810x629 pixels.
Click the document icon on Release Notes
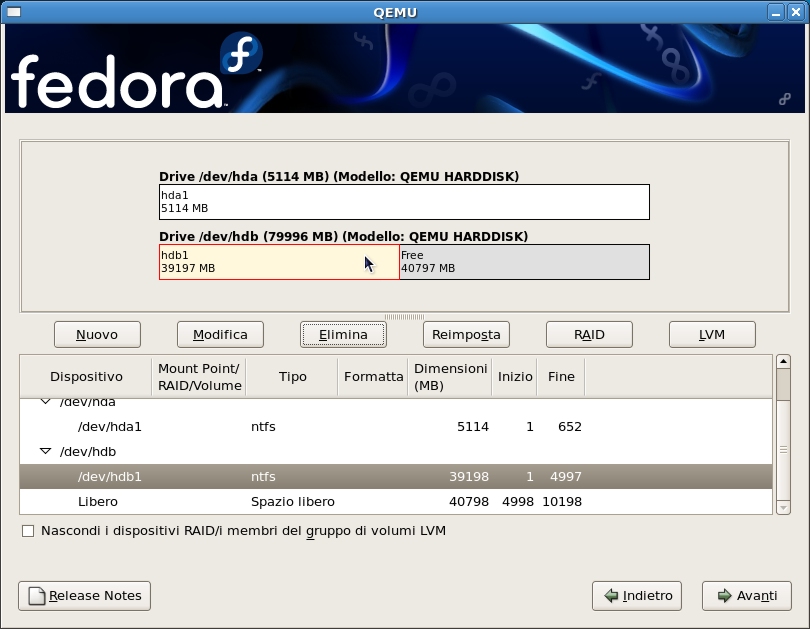tap(37, 596)
